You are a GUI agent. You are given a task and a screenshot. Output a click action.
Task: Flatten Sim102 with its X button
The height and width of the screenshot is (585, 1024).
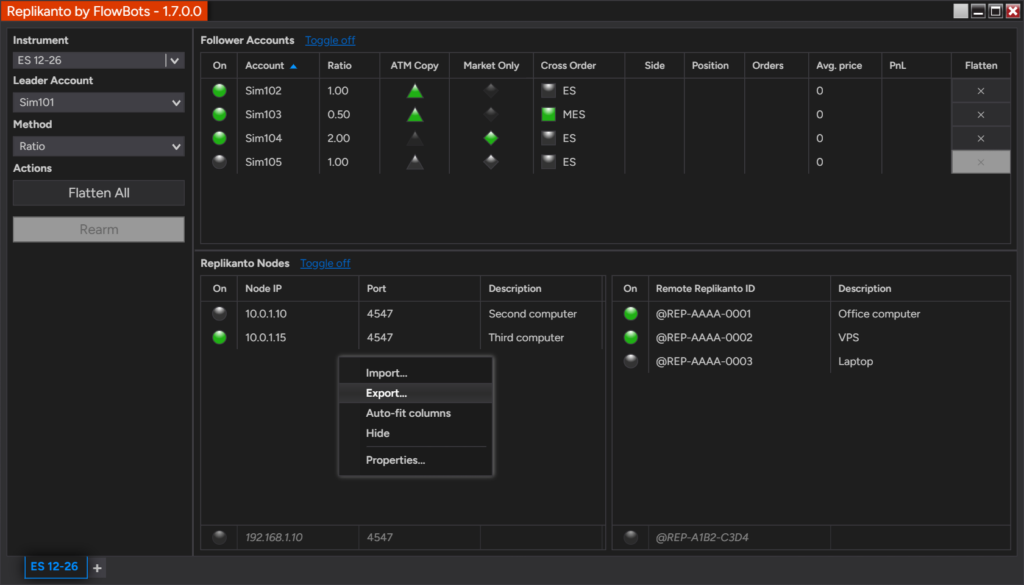(981, 91)
